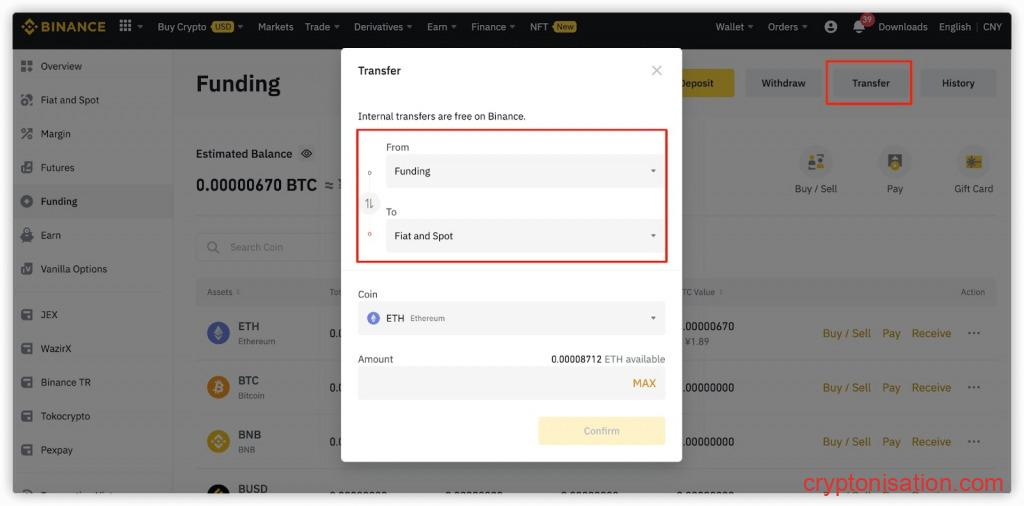Open the user profile icon
This screenshot has height=506, width=1024.
click(x=830, y=27)
